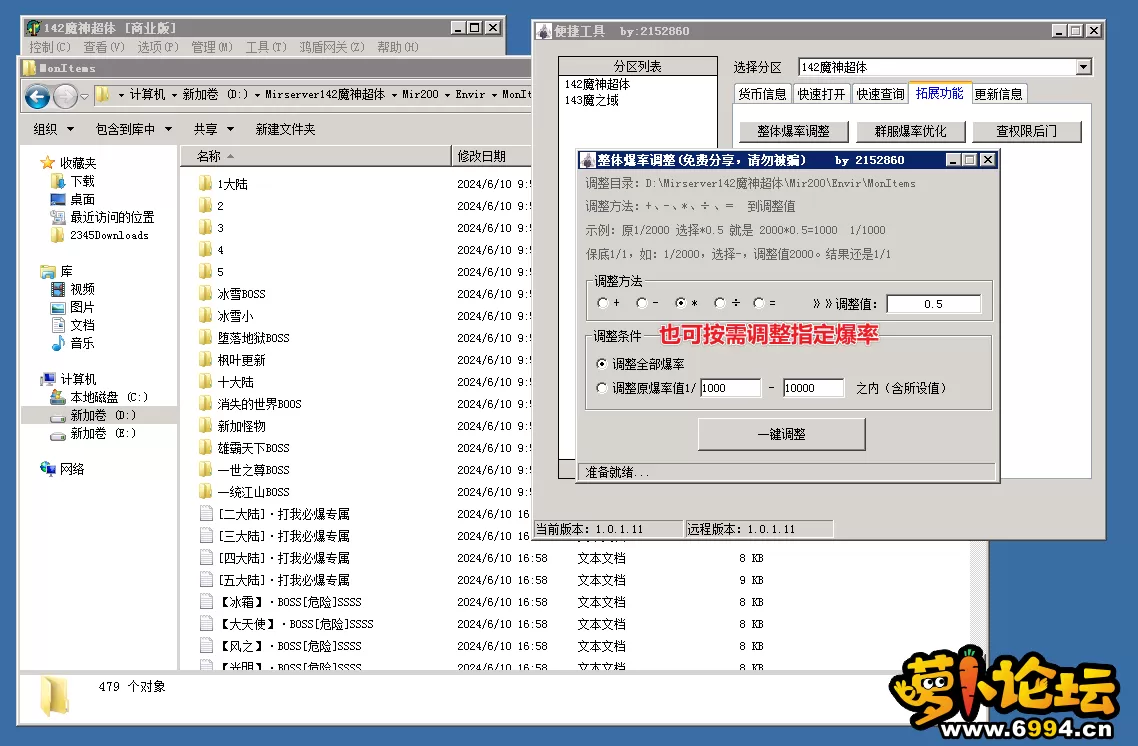This screenshot has height=746, width=1138.
Task: Select the 冰雪BOSS folder
Action: click(232, 294)
